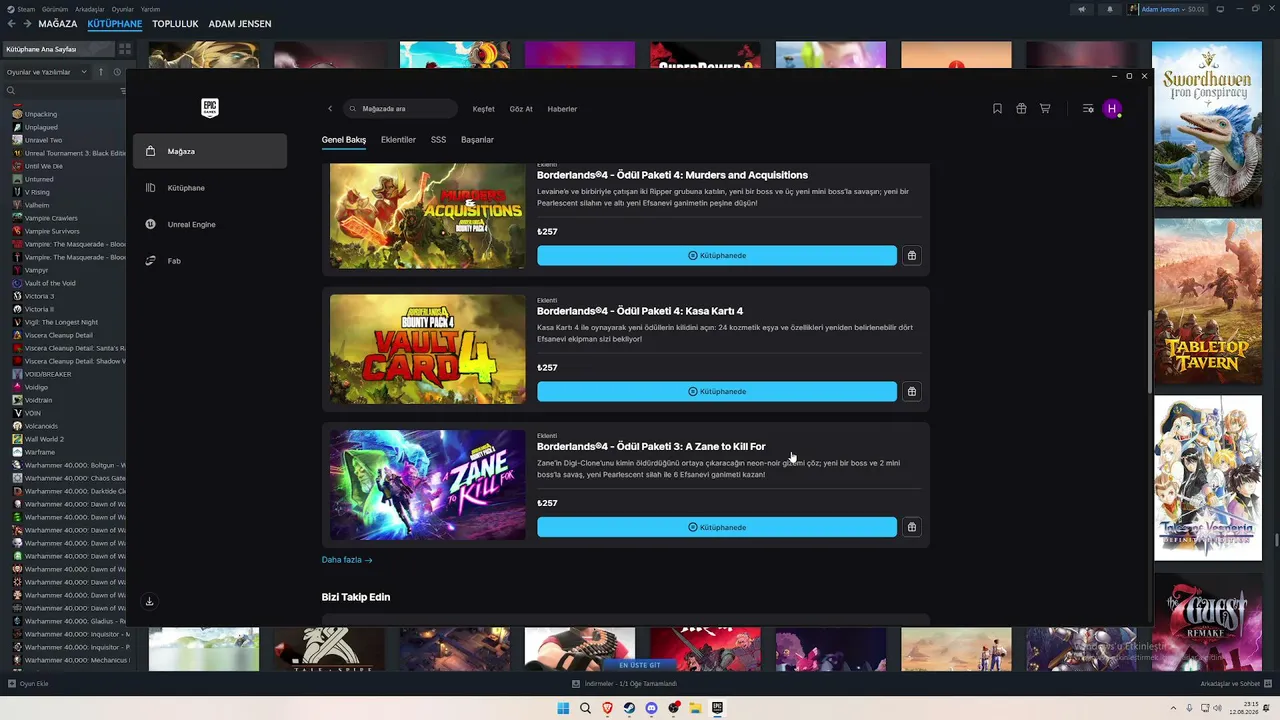Image resolution: width=1280 pixels, height=720 pixels.
Task: Expand Oyunlar ve Yazılımlar dropdown
Action: point(47,72)
